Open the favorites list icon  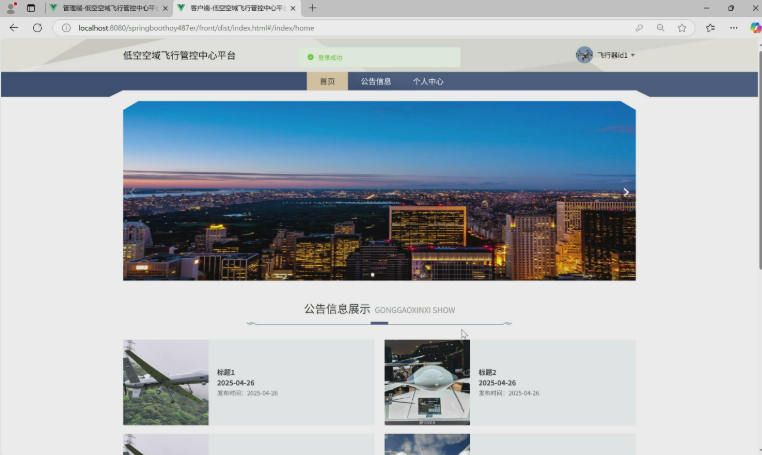(710, 28)
